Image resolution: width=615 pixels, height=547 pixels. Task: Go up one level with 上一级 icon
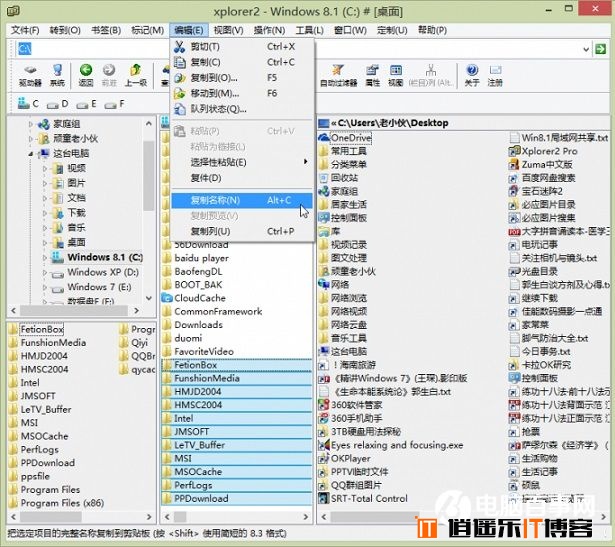[136, 75]
